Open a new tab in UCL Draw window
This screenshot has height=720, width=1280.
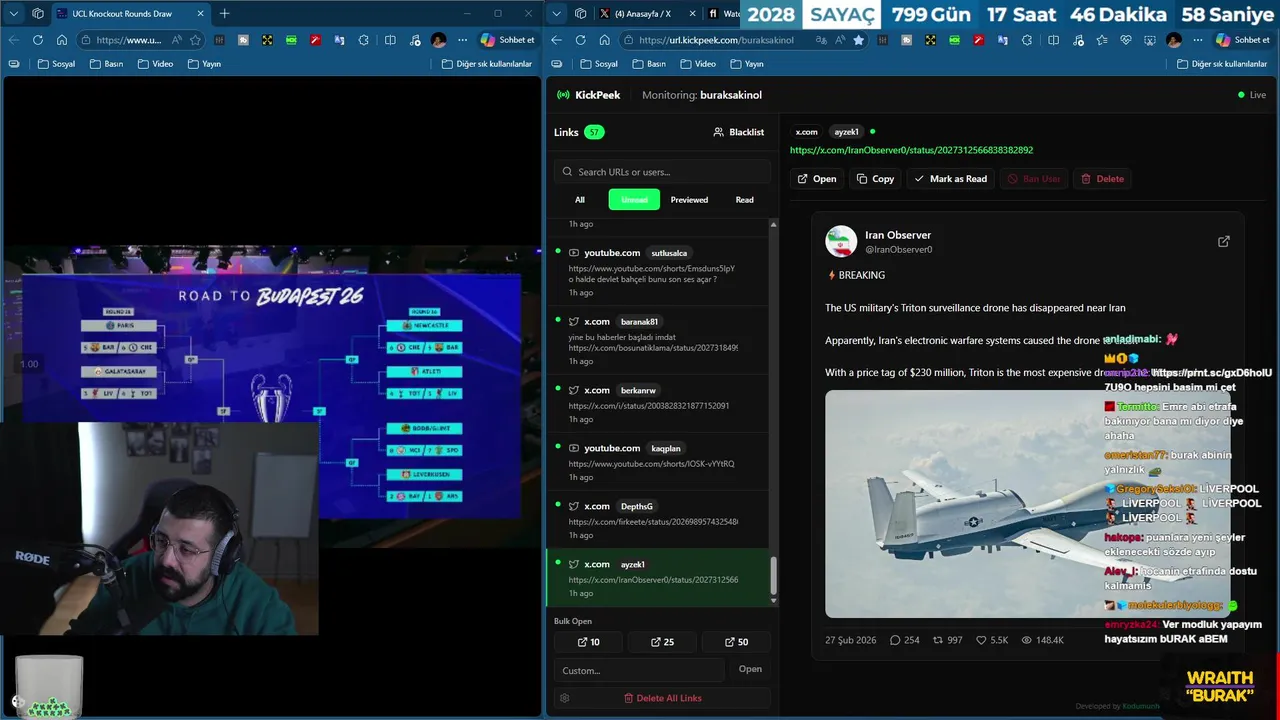coord(224,14)
